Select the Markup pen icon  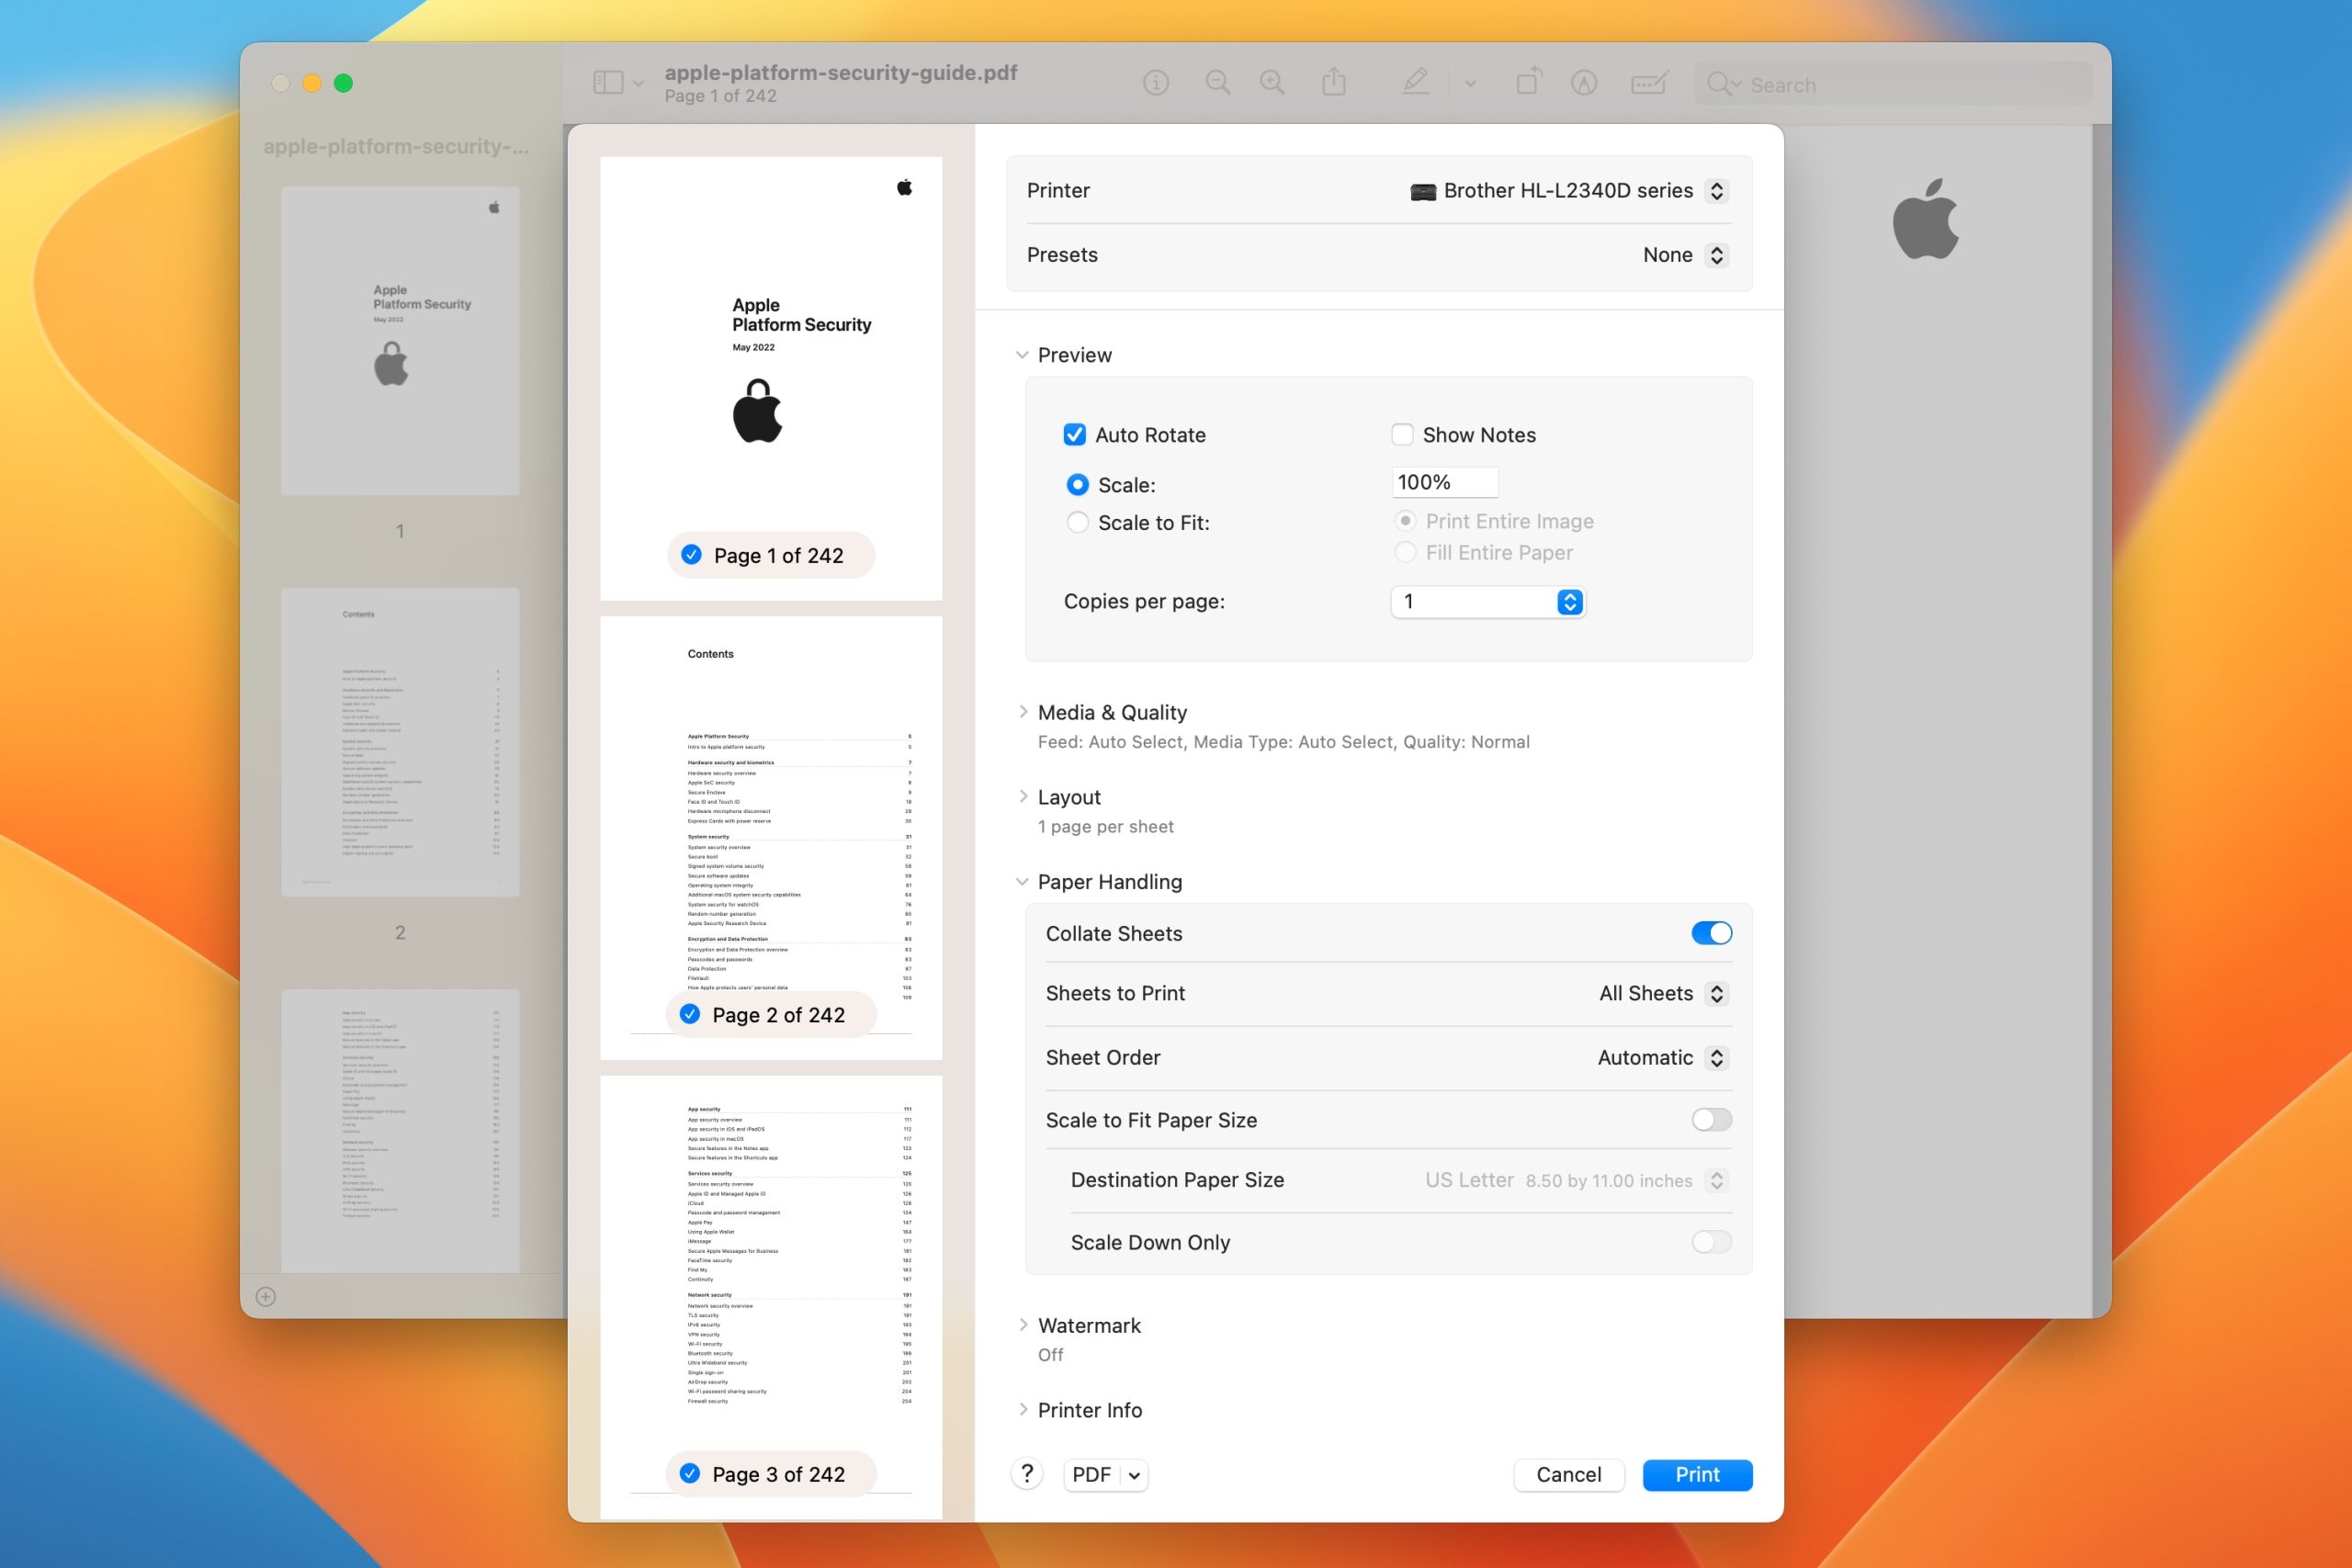click(x=1417, y=82)
